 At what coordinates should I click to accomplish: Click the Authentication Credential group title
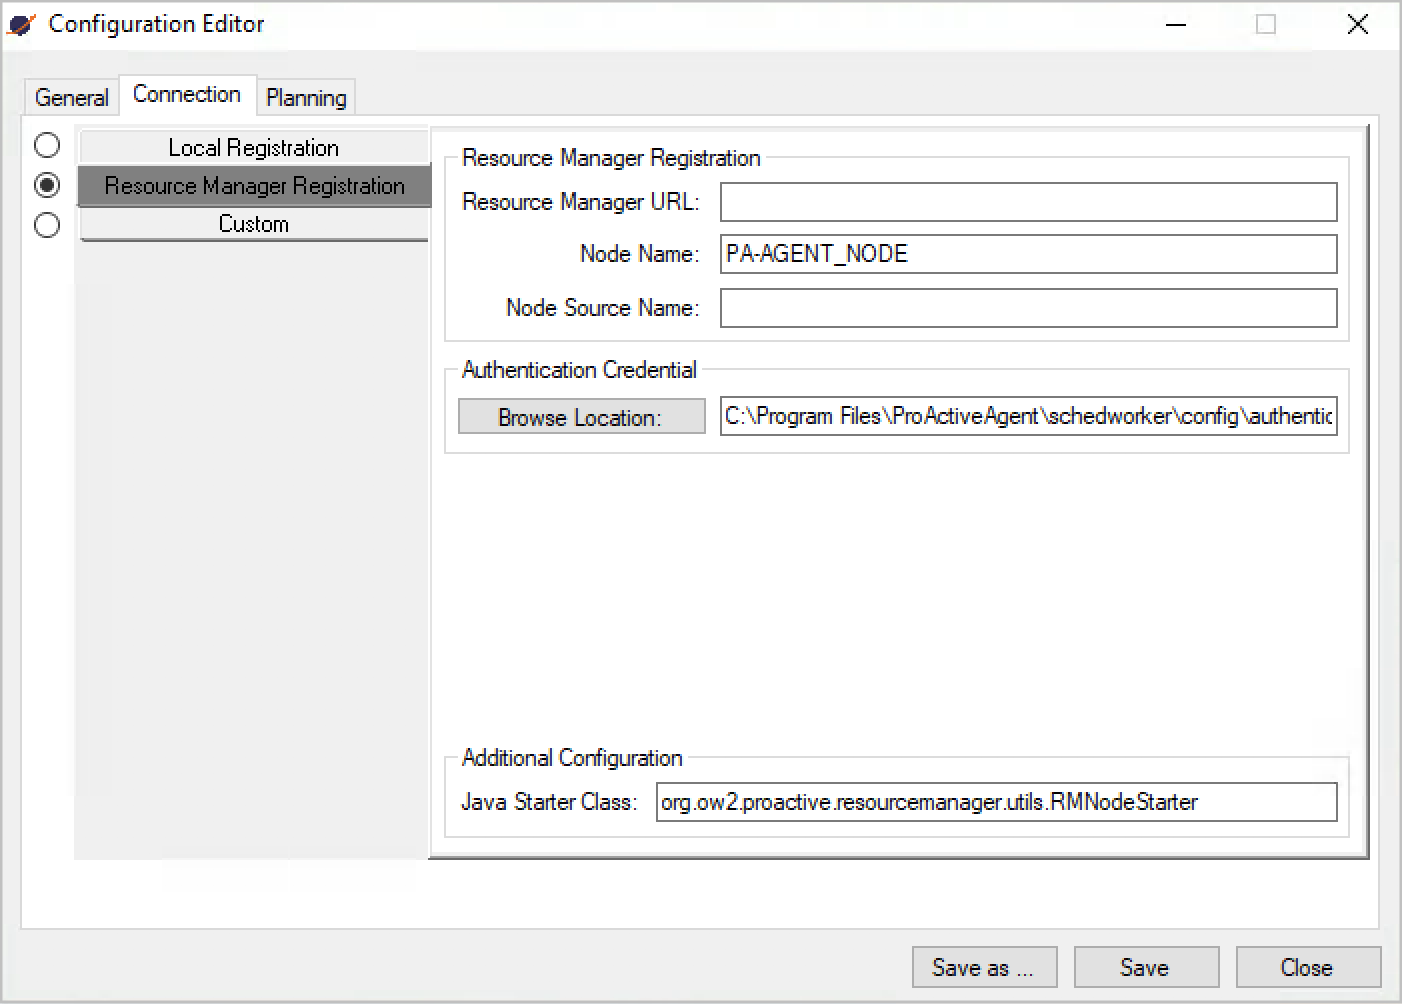(x=579, y=370)
